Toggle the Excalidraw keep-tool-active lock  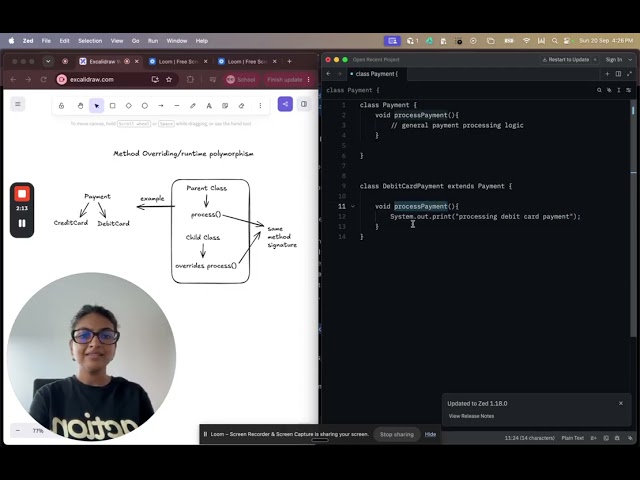point(61,106)
